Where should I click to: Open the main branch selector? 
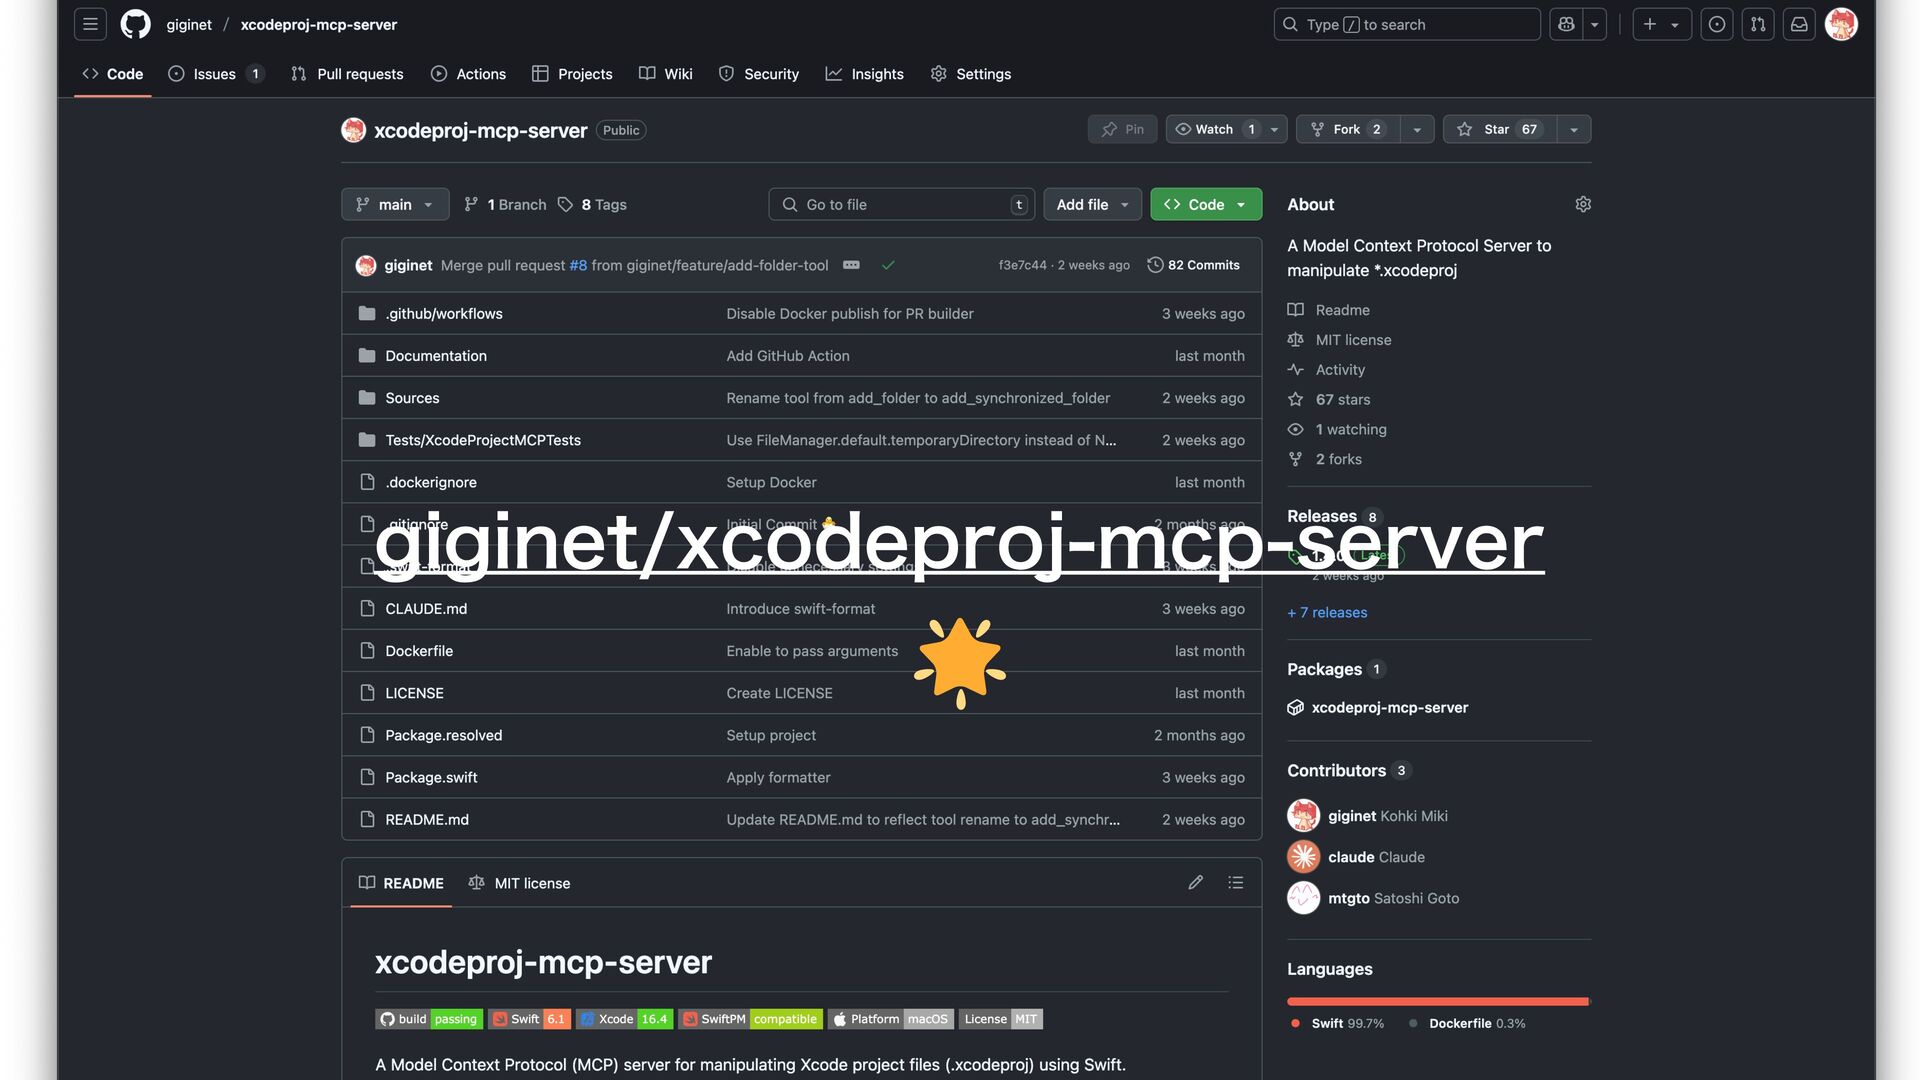[x=395, y=204]
